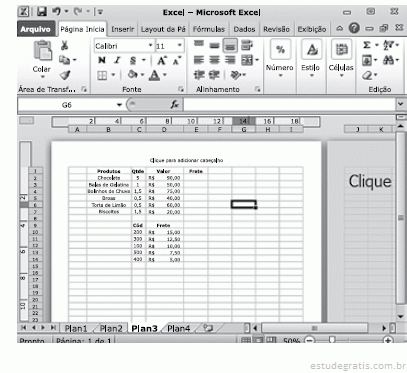407x373 pixels.
Task: Click the AutoSum sigma icon
Action: pos(367,45)
